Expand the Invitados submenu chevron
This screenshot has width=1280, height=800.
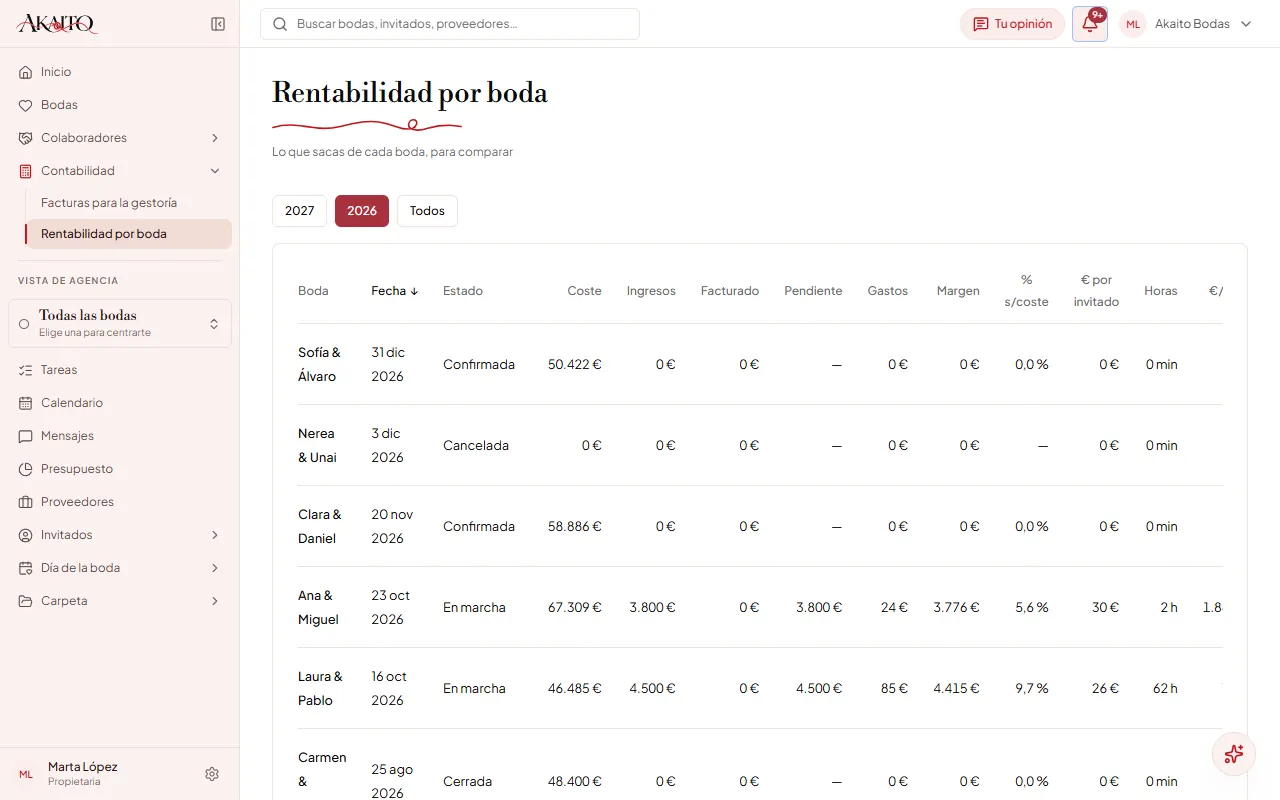[x=215, y=535]
